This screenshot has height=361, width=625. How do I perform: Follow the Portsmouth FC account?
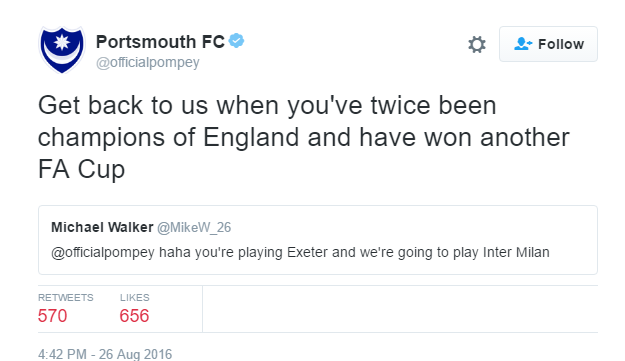tap(548, 44)
